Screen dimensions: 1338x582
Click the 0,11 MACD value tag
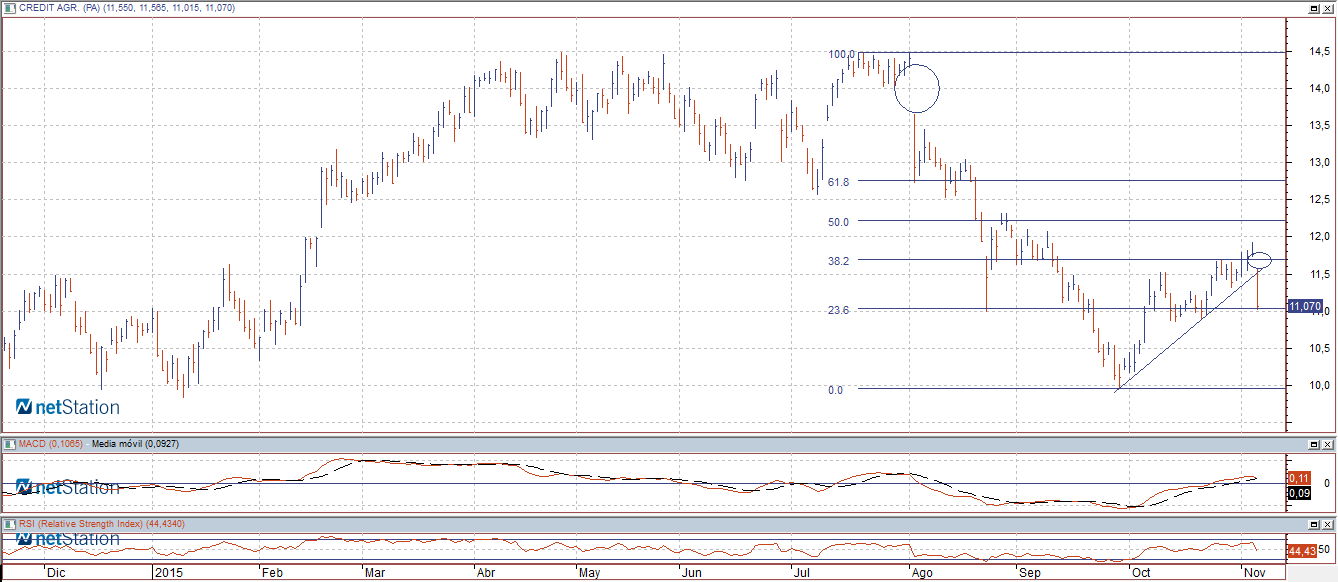[x=1299, y=478]
